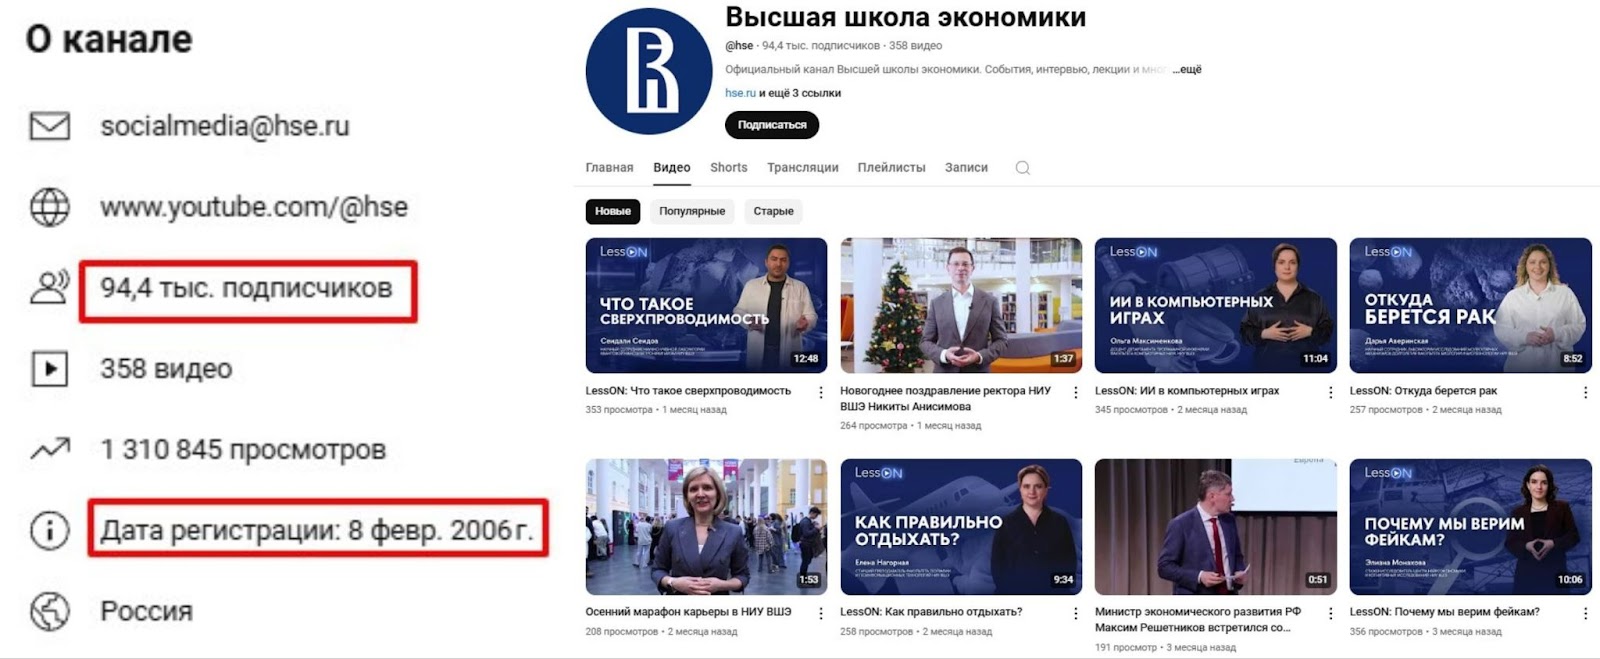Open three-dot menu for Откуда берется рак
Screen dimensions: 1600x659
pos(1585,392)
